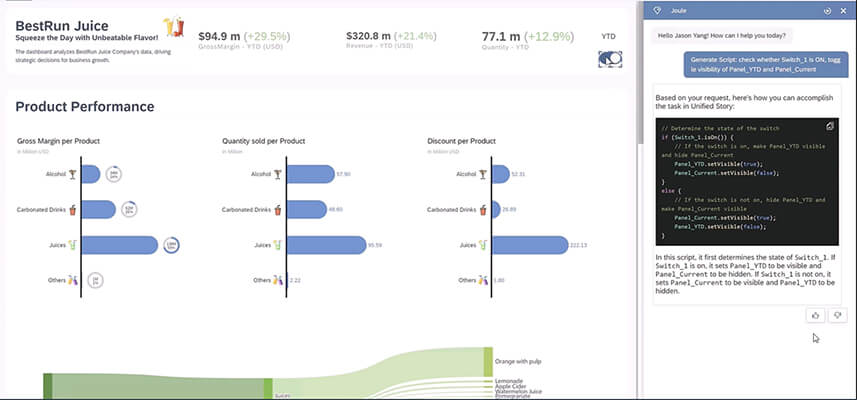Viewport: 857px width, 400px height.
Task: Click the $94.9 m Gross Margin KPI value
Action: 219,37
